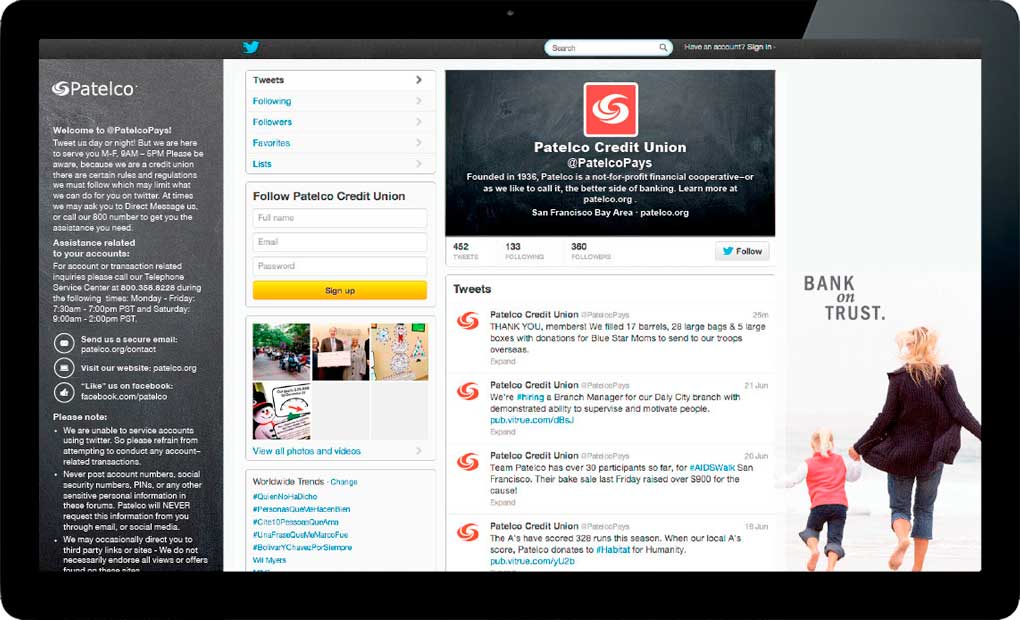Change the Worldwide Trends location

343,482
